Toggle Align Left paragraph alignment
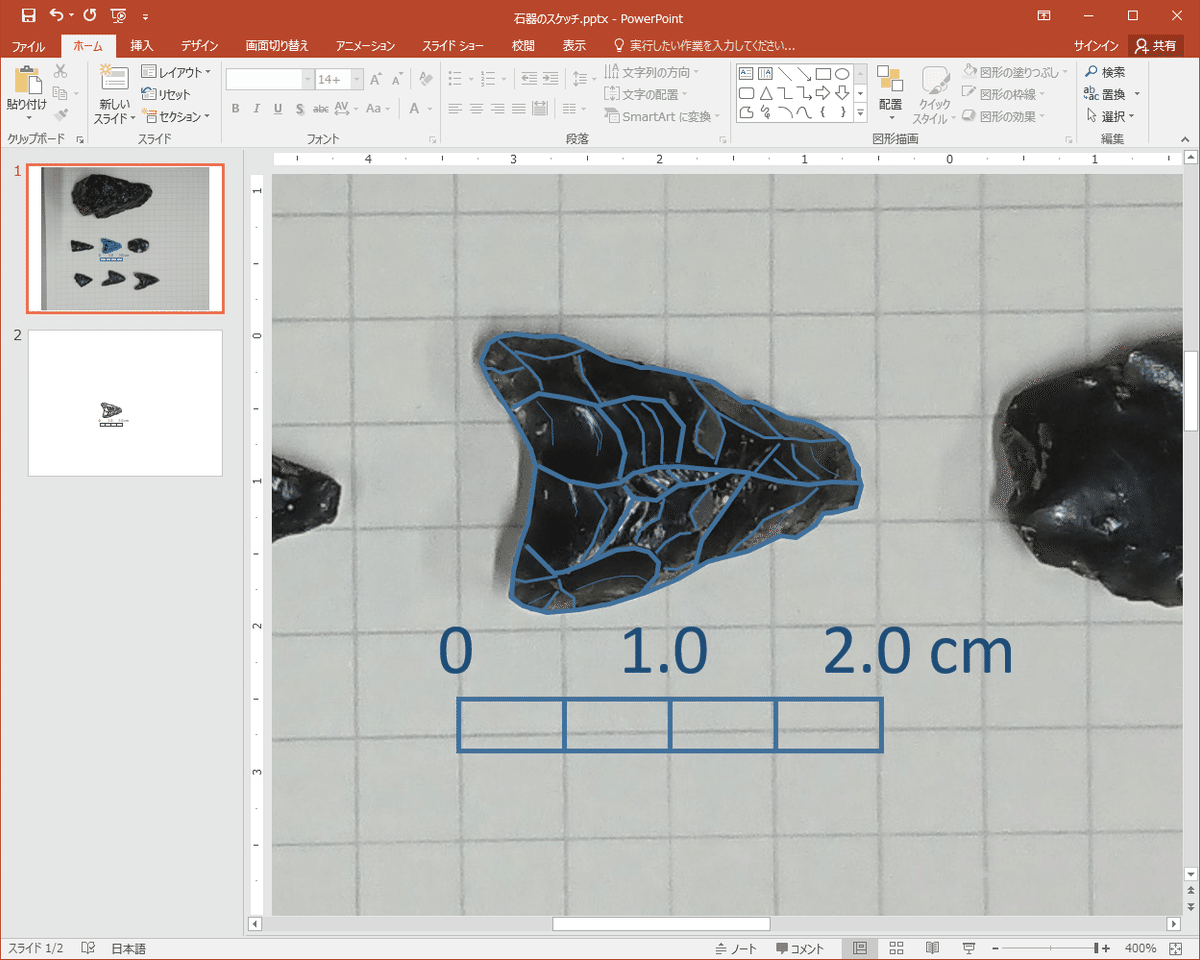1200x960 pixels. [455, 109]
